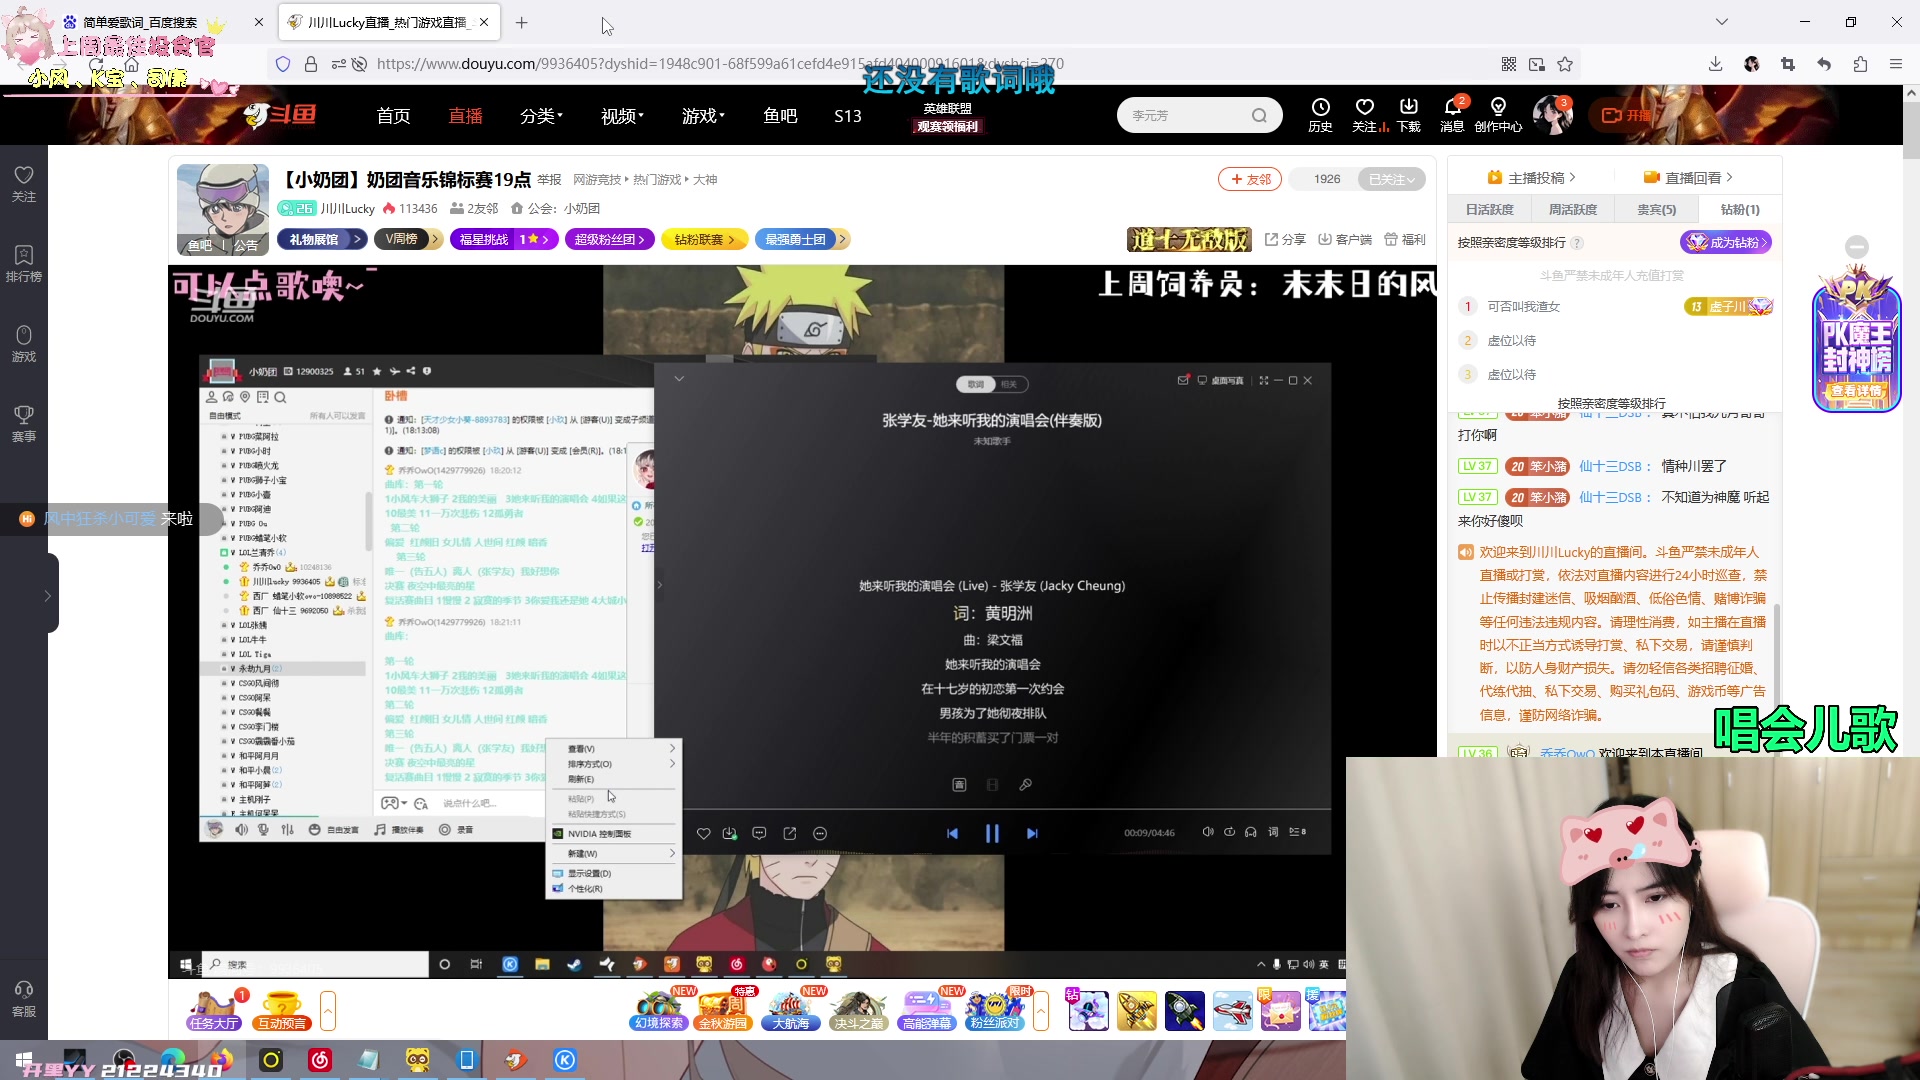
Task: Open the 高能弹幕 activity icon
Action: (927, 1010)
